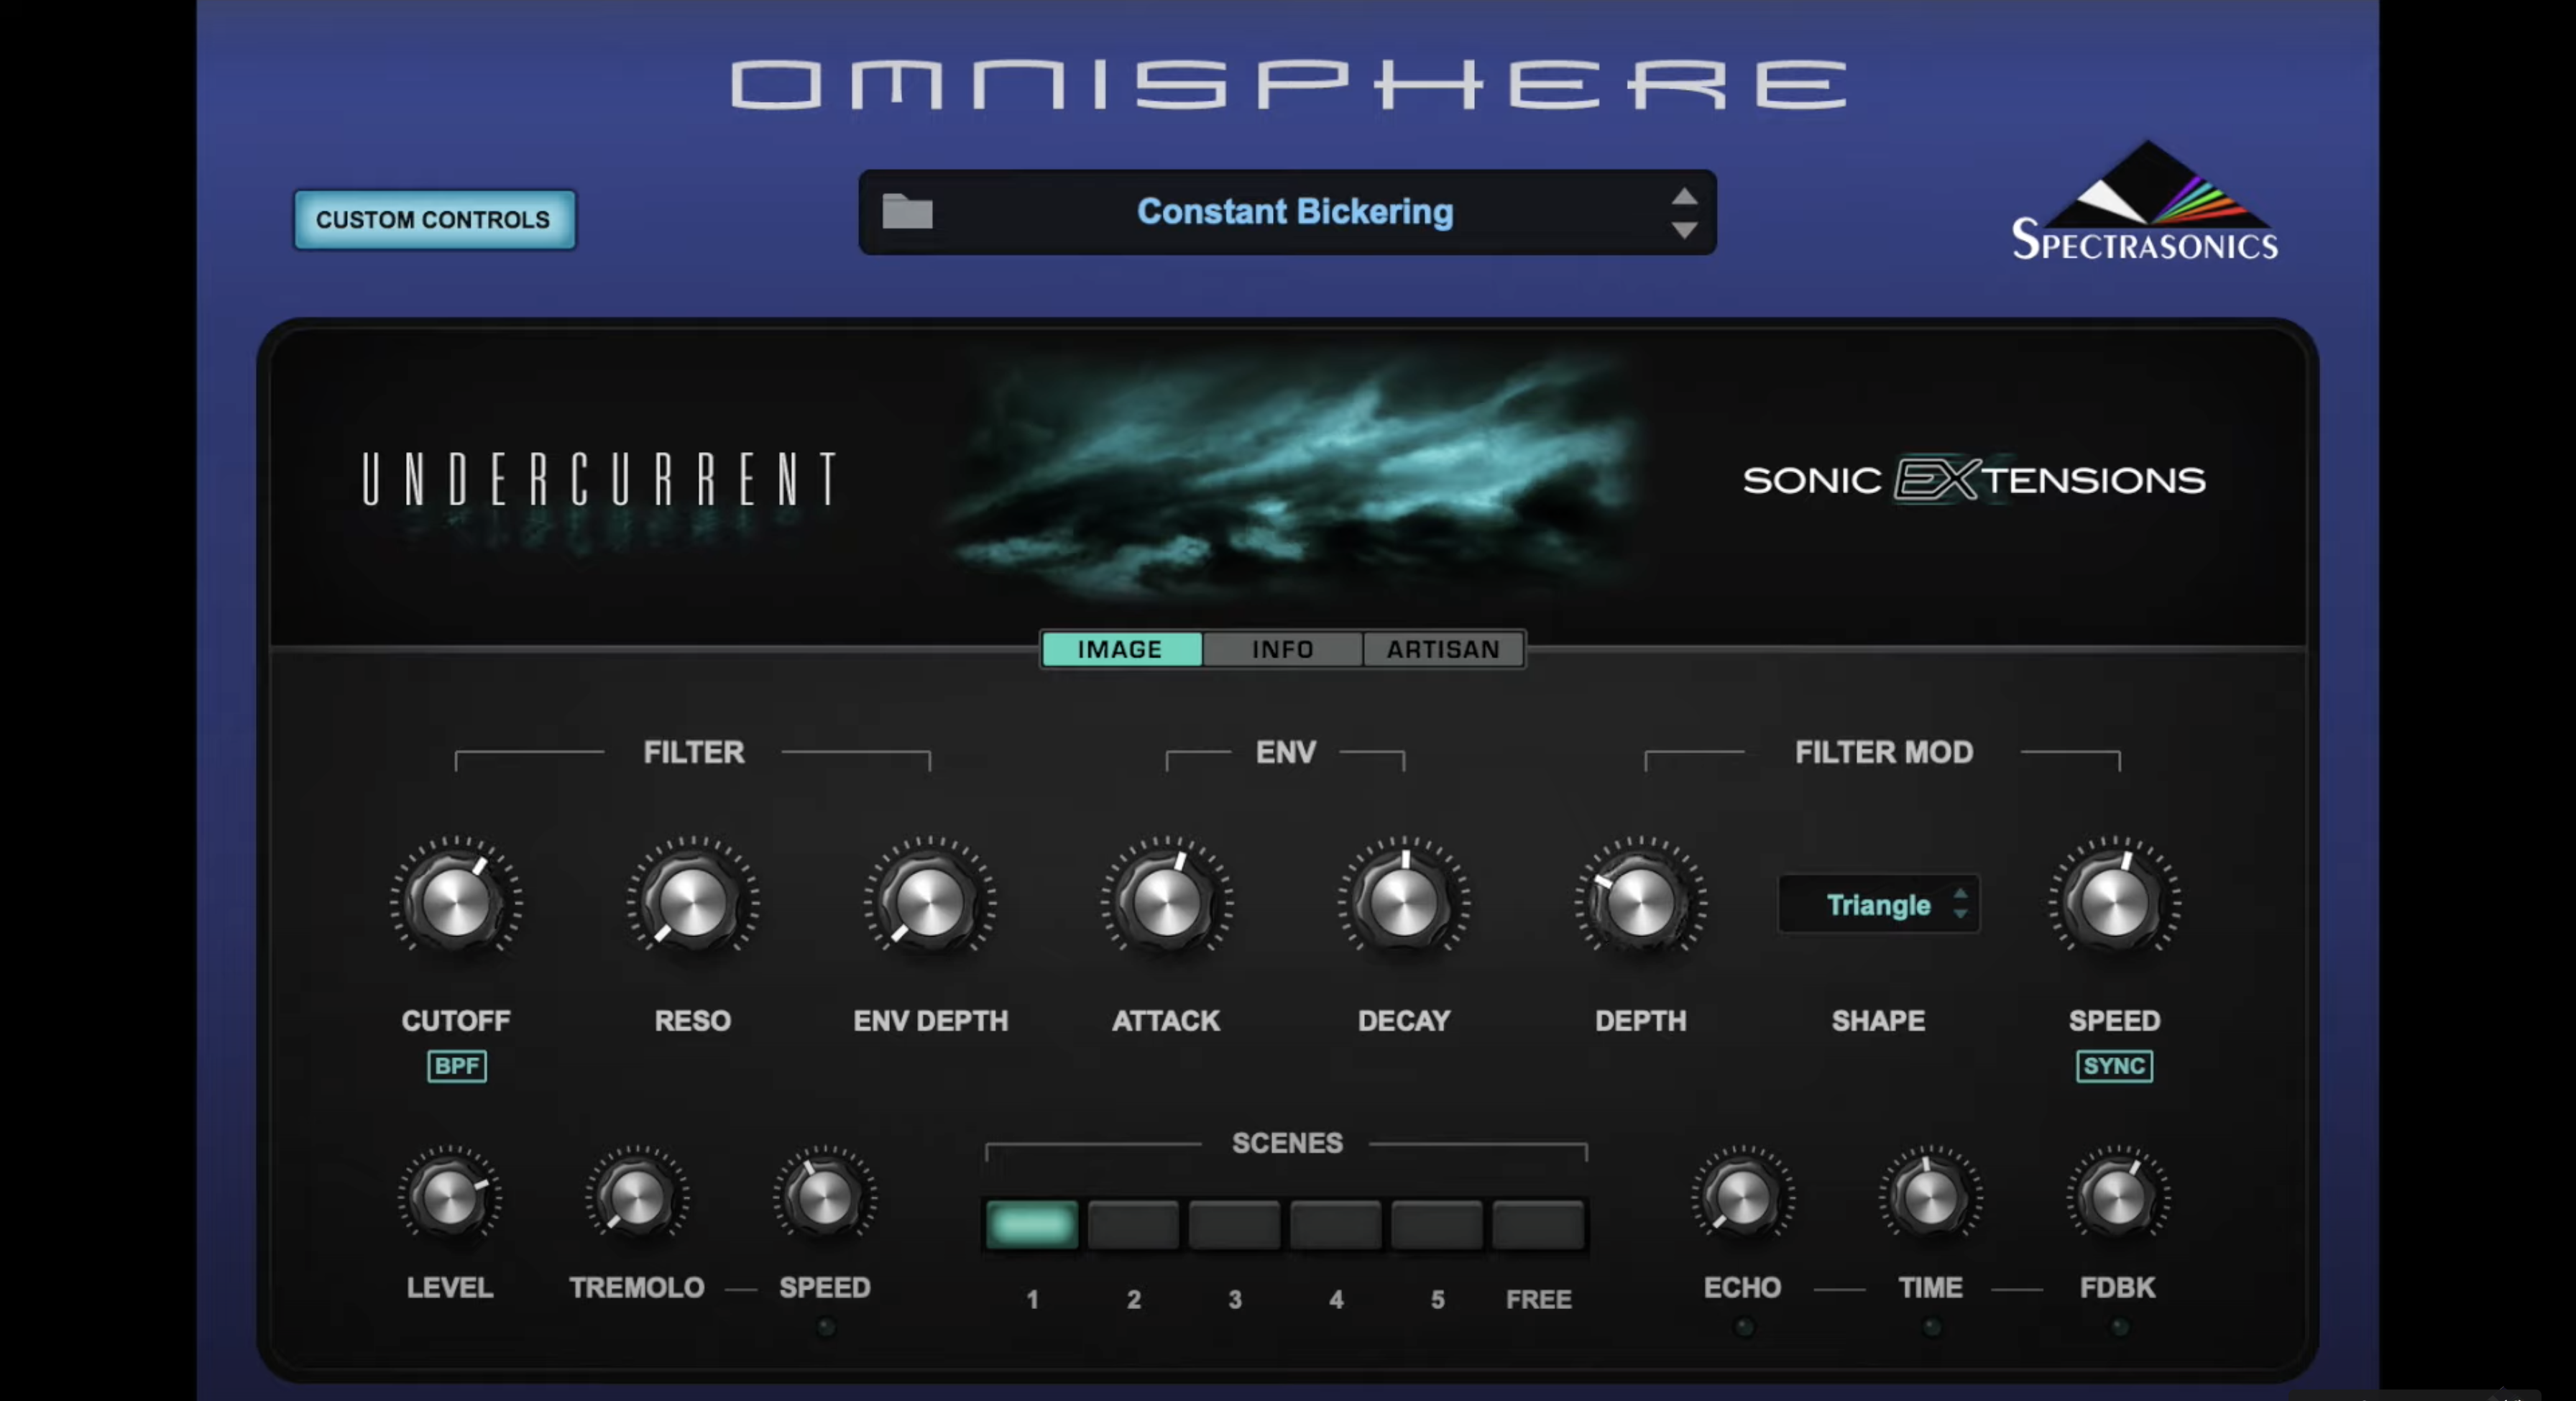Screen dimensions: 2576x1401
Task: Click the Sonic Extensions logo
Action: [x=1974, y=480]
